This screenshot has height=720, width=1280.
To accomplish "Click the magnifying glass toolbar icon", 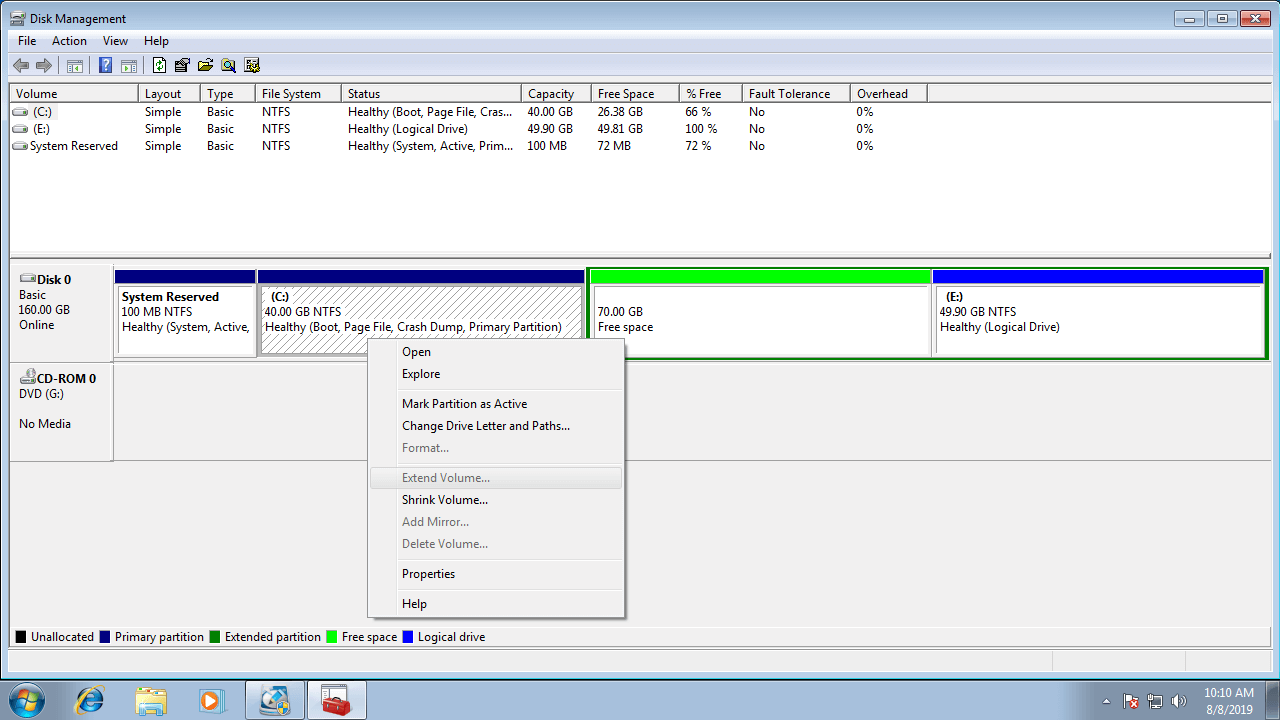I will (x=228, y=66).
